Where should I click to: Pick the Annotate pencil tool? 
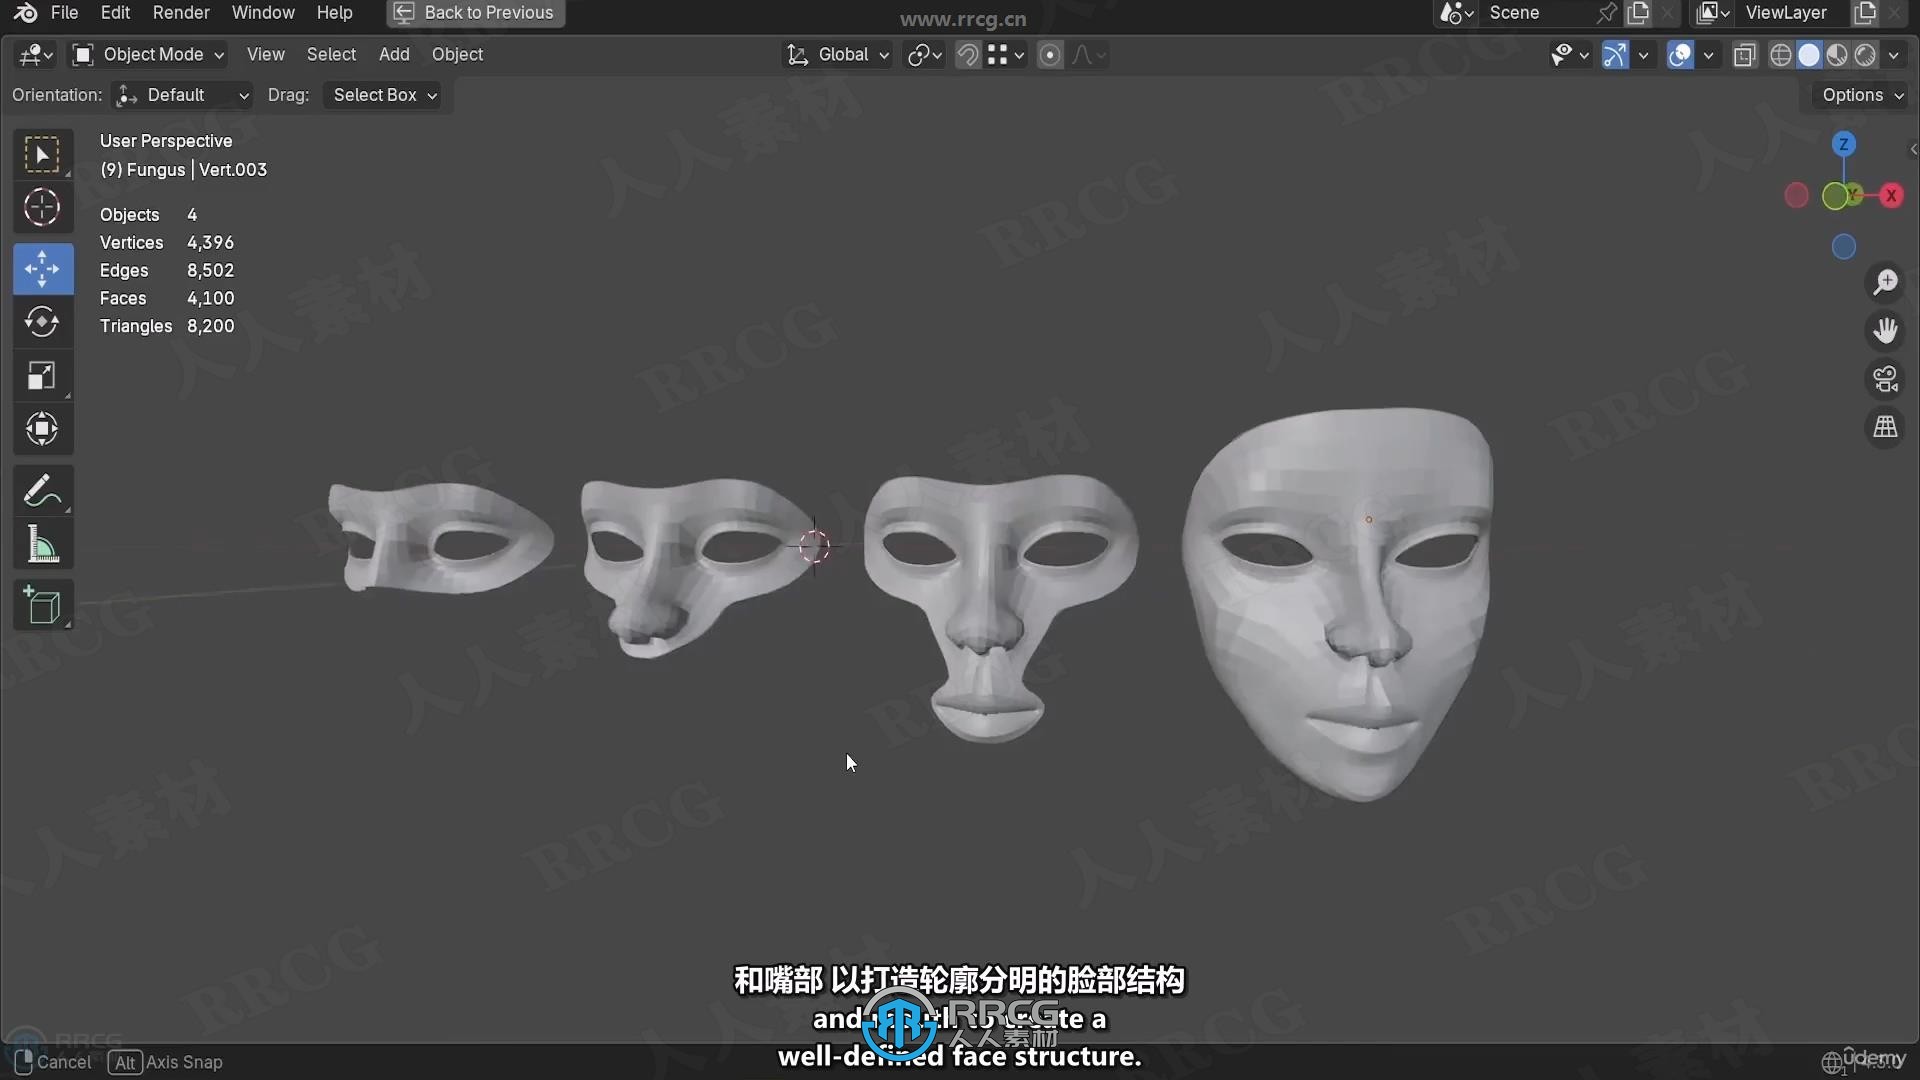click(x=42, y=491)
